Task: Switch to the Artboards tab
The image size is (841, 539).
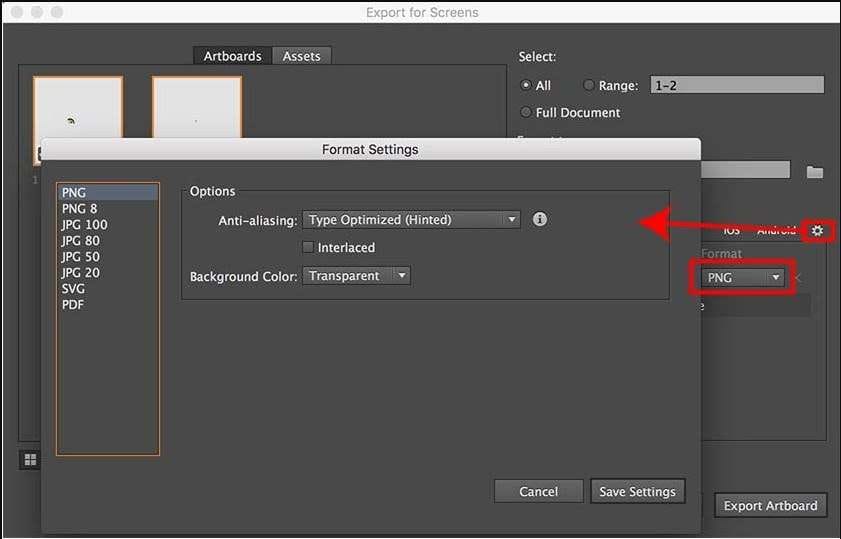Action: click(234, 56)
